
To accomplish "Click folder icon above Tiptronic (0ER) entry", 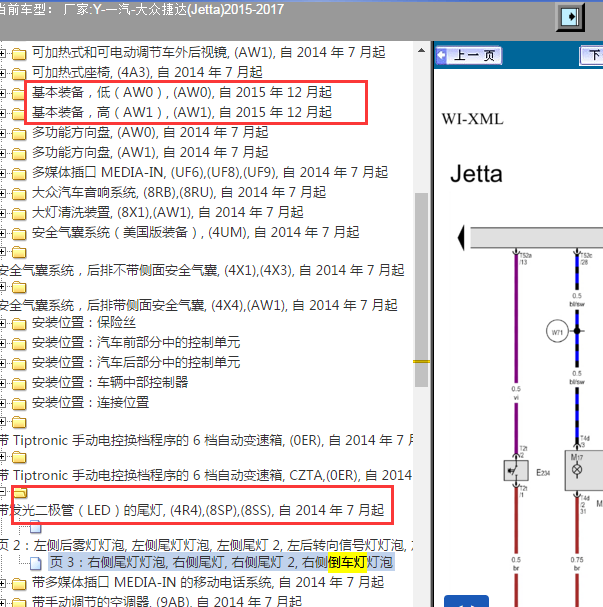I will coord(19,422).
